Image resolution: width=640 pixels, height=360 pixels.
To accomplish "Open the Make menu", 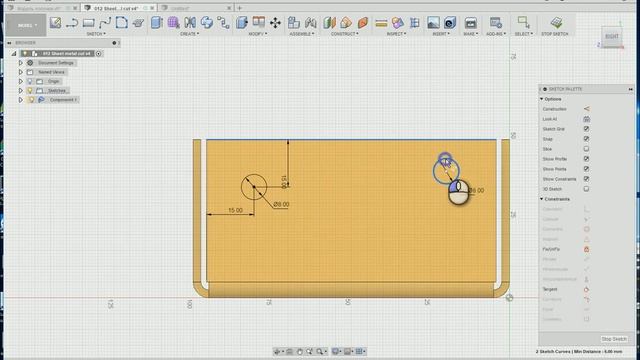I will [x=471, y=34].
